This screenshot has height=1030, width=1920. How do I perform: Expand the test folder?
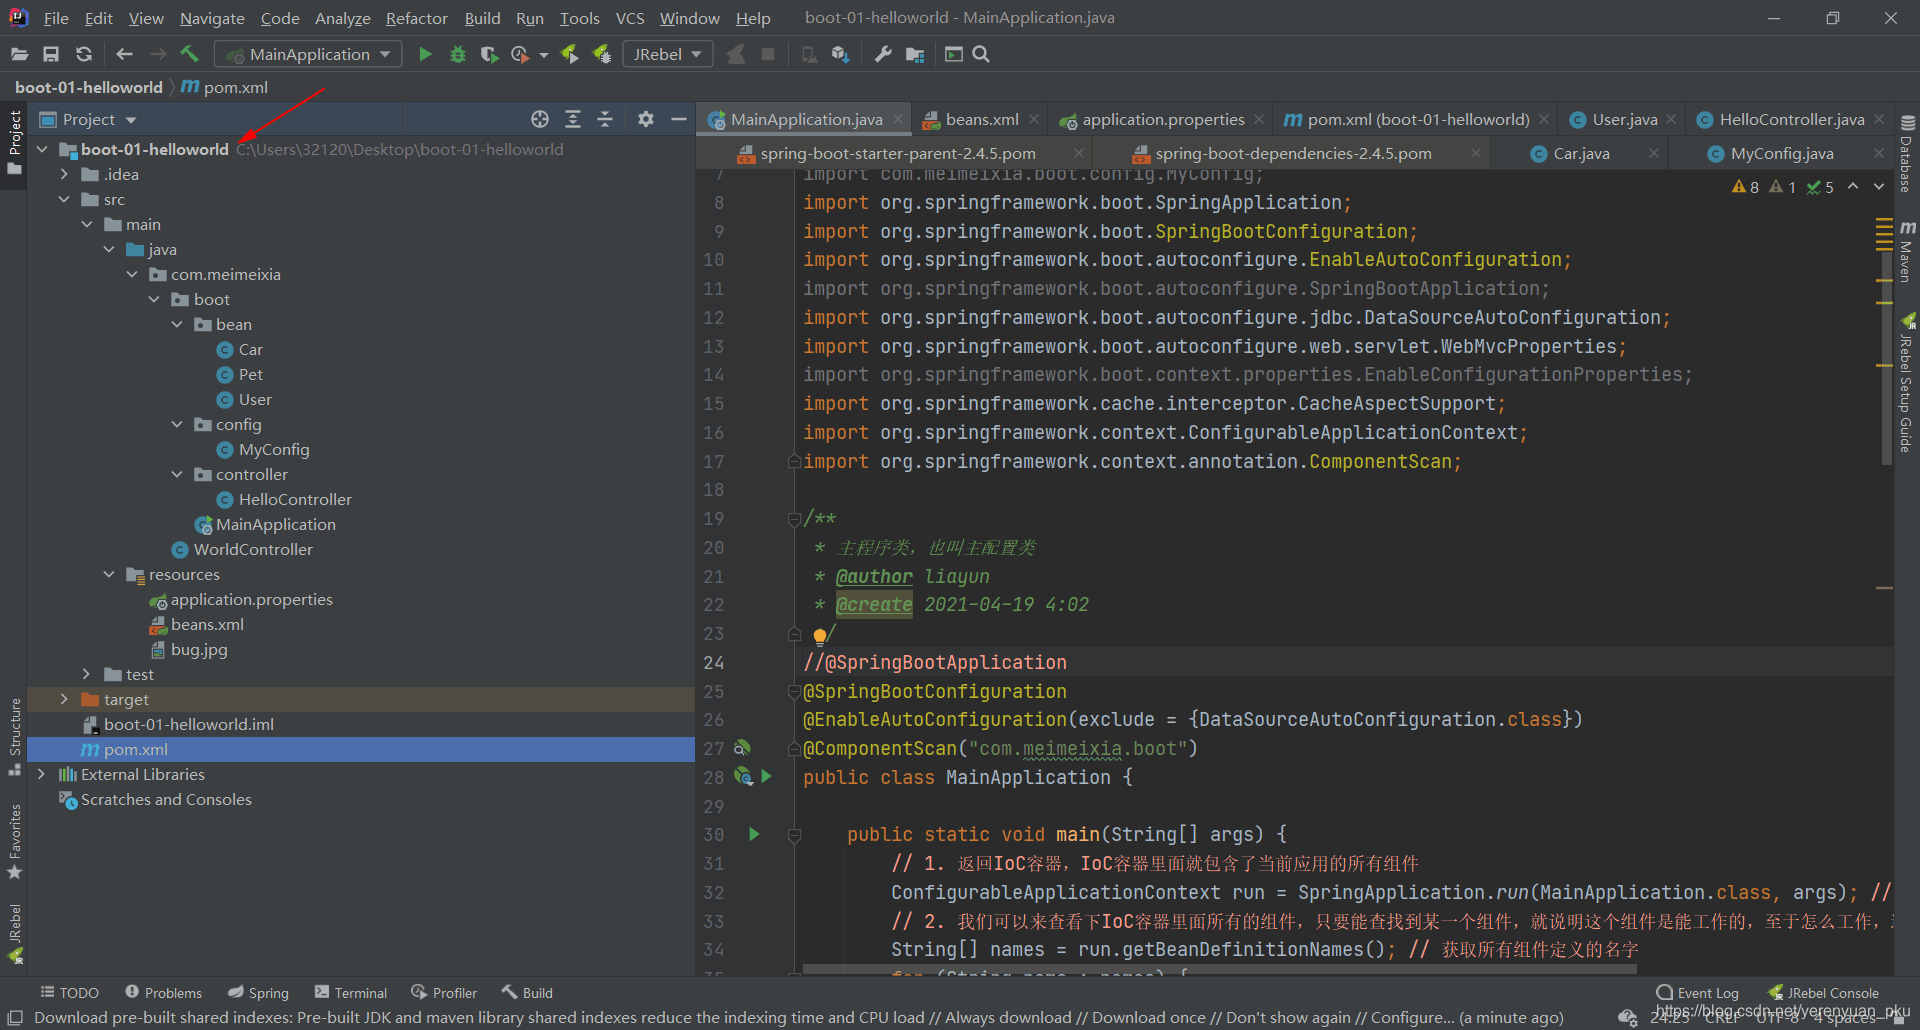(x=87, y=674)
